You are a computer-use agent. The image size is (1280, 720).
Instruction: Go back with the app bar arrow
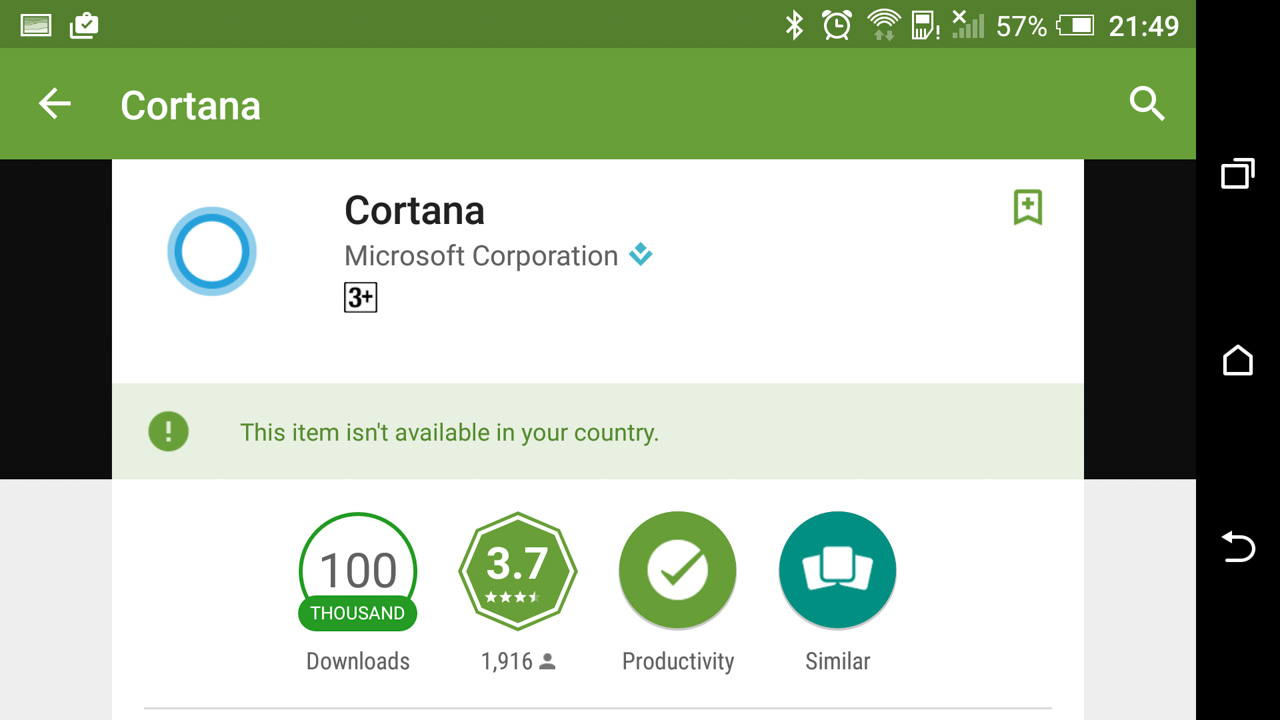pyautogui.click(x=55, y=104)
